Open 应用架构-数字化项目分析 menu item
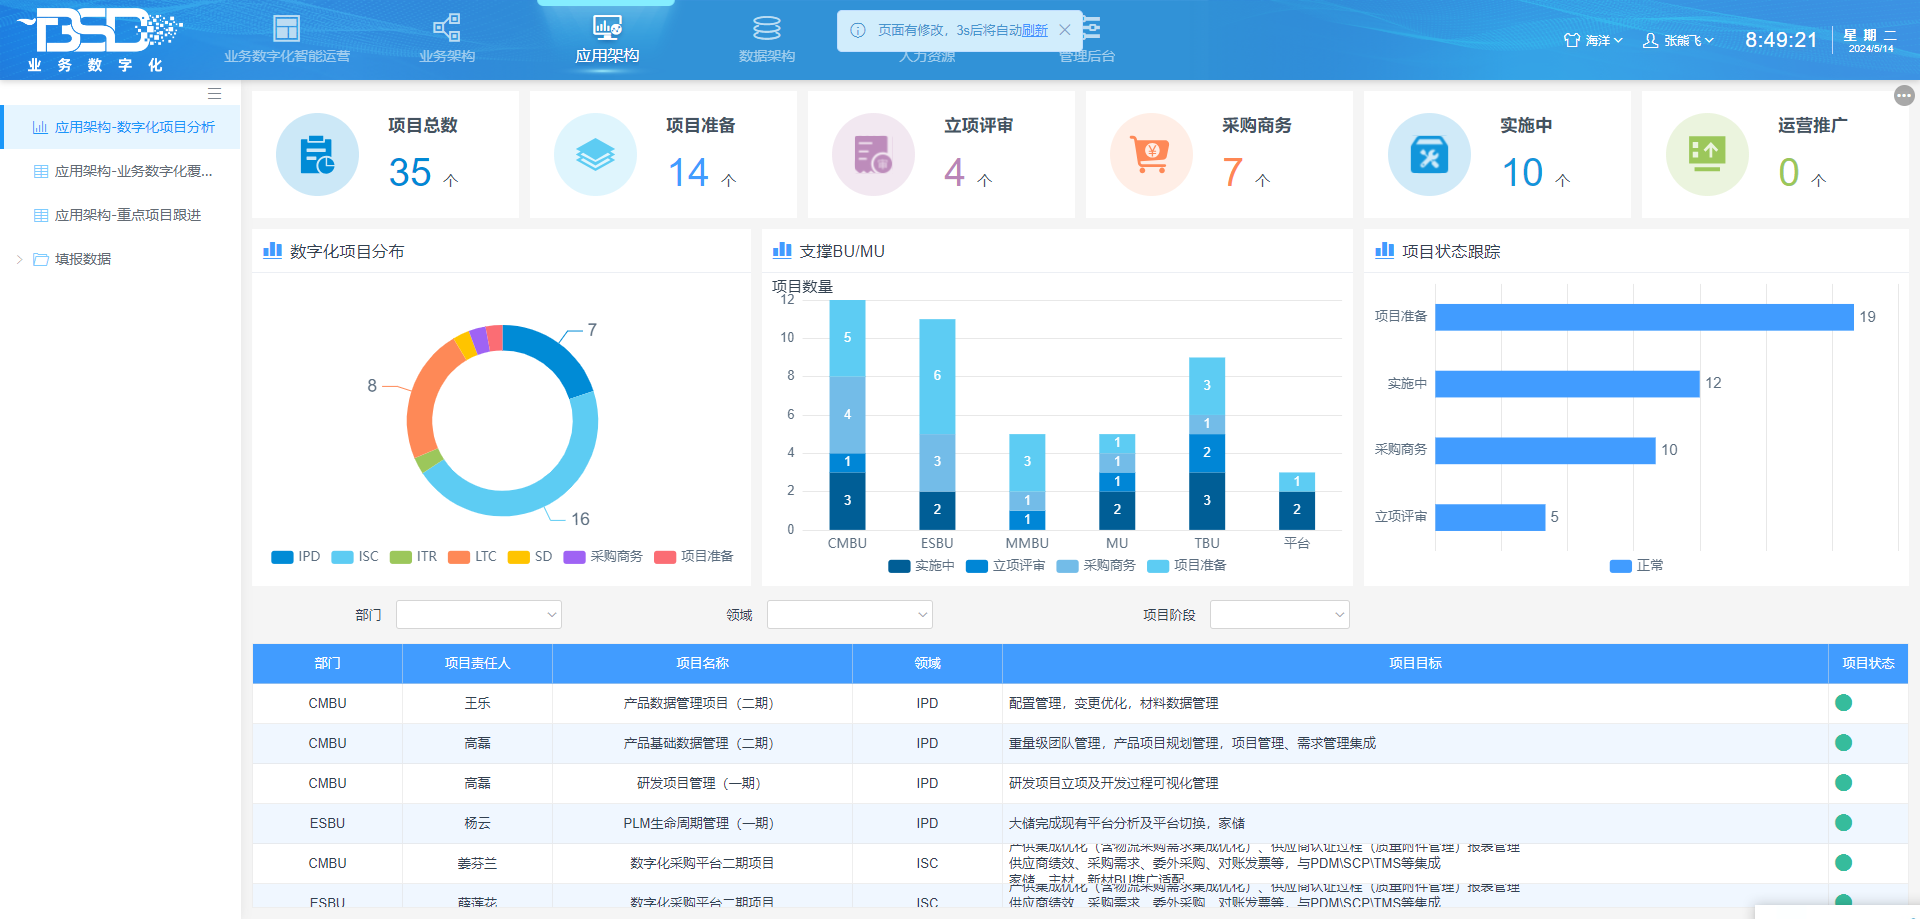Viewport: 1920px width, 919px height. 121,127
